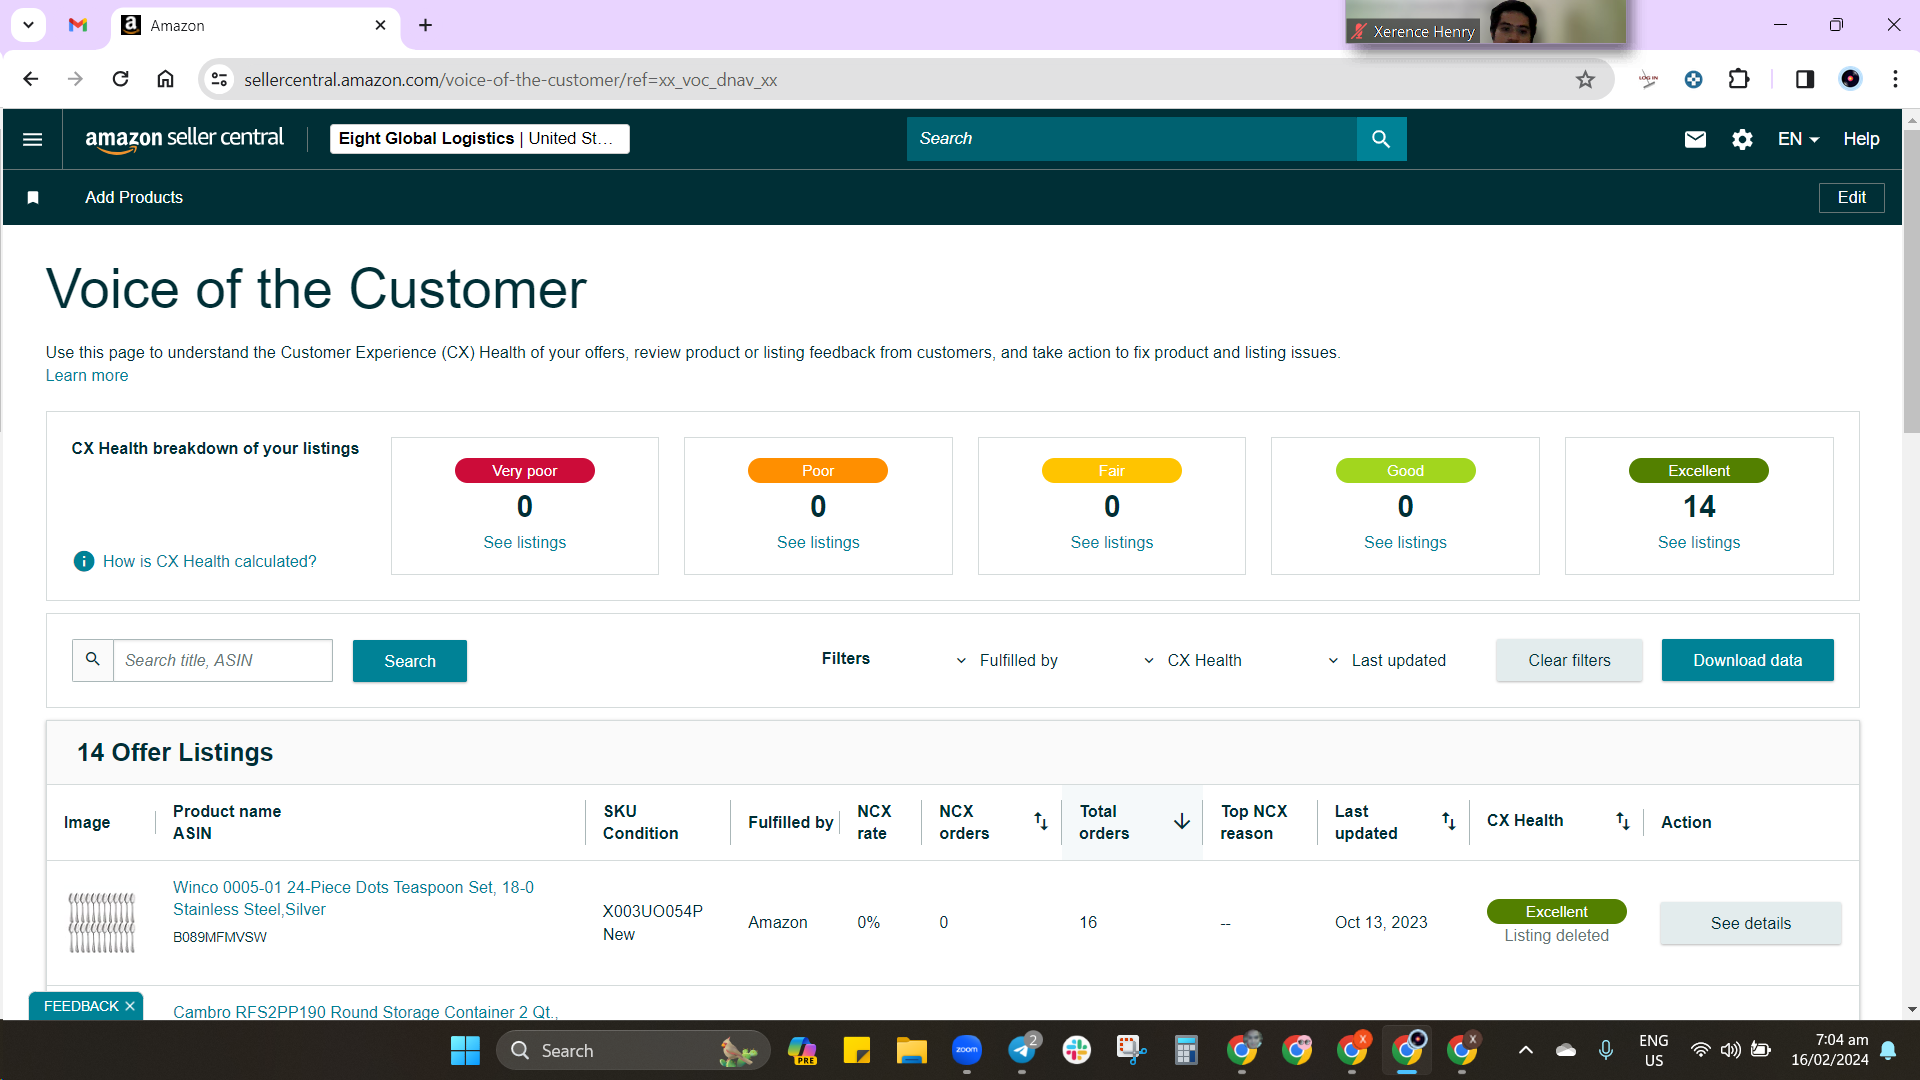Open the Winco 24-Piece Teaspoon Set listing
Viewport: 1920px width, 1080px height.
pyautogui.click(x=353, y=898)
